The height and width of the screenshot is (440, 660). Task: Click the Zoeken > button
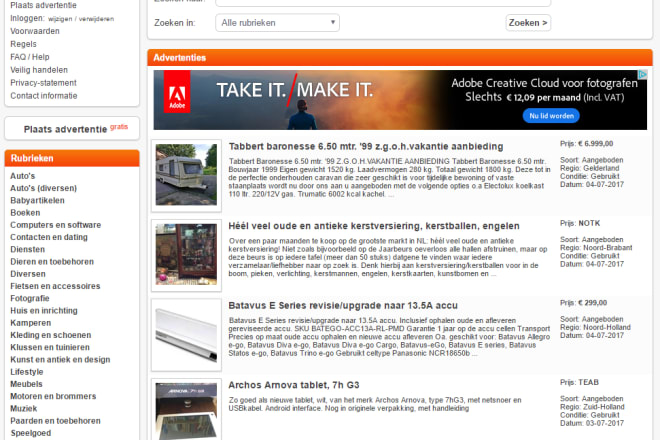[x=528, y=23]
